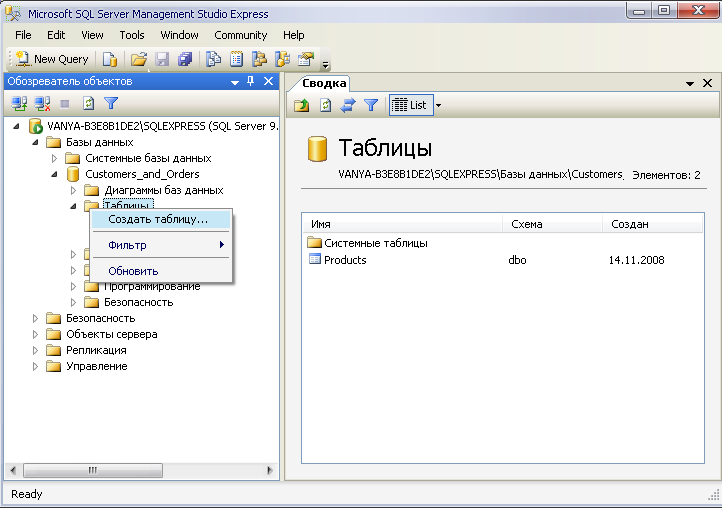722x510 pixels.
Task: Click the scroll right arrow in Object Explorer
Action: pos(270,470)
